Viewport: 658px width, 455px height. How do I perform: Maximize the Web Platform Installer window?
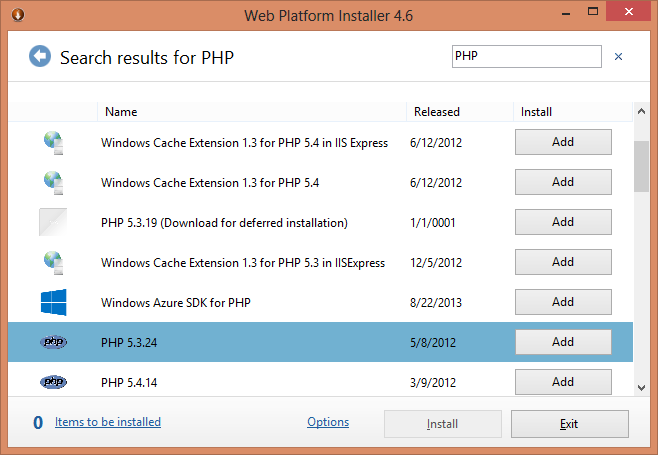click(x=593, y=12)
